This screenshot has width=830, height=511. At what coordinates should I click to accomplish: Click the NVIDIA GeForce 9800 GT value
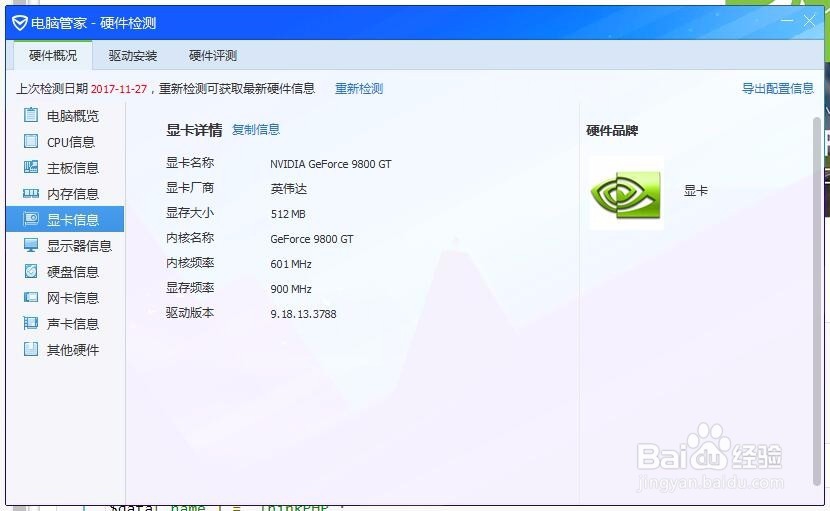[330, 164]
